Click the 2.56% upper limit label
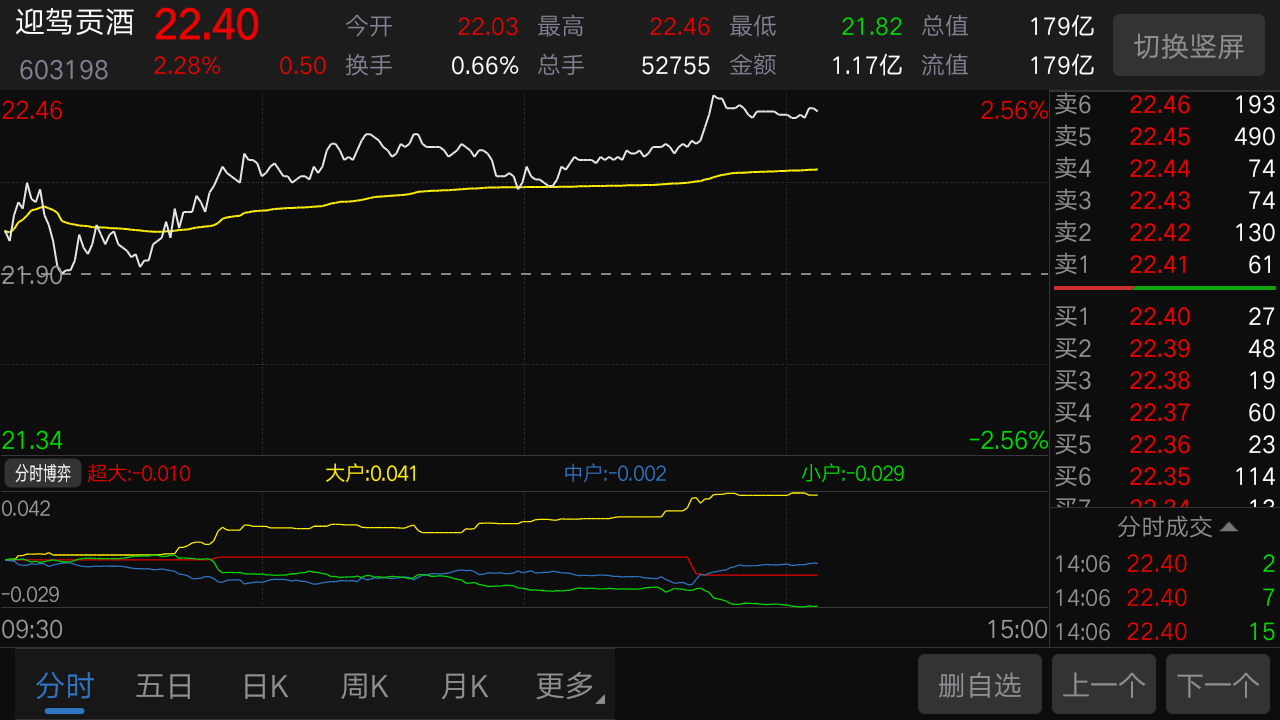Image resolution: width=1280 pixels, height=720 pixels. (x=1013, y=110)
